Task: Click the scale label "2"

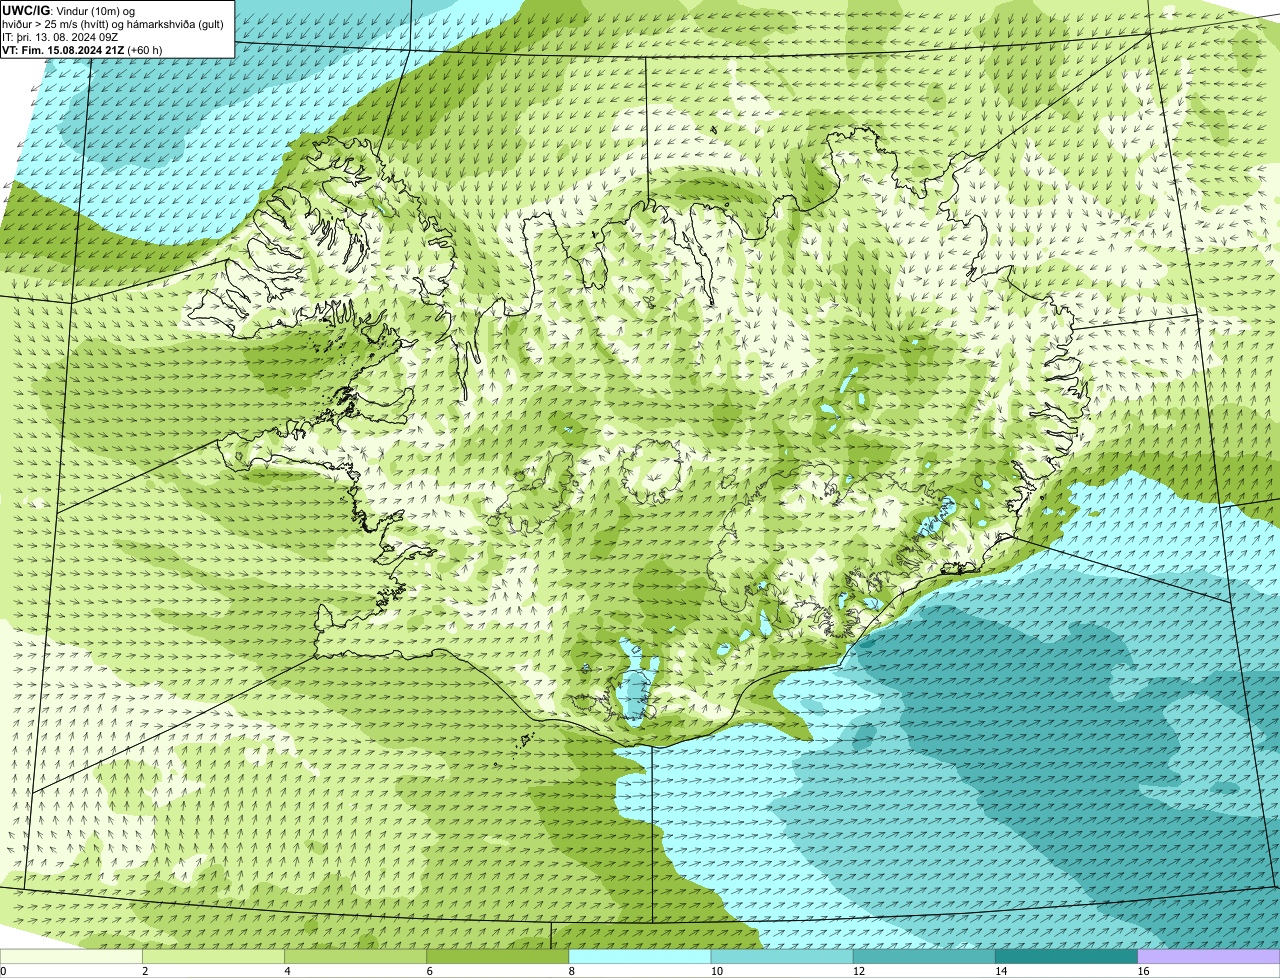Action: 145,971
